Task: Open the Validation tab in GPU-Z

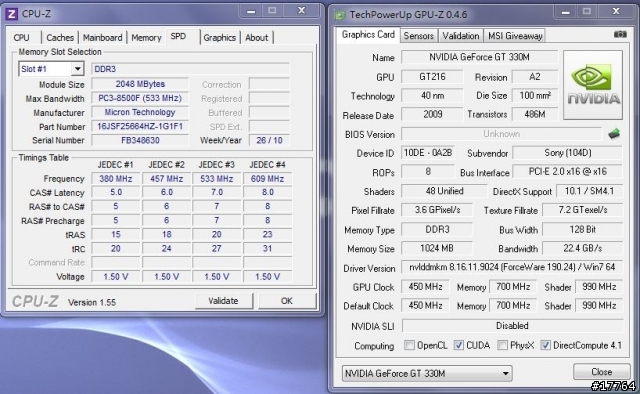Action: (461, 36)
